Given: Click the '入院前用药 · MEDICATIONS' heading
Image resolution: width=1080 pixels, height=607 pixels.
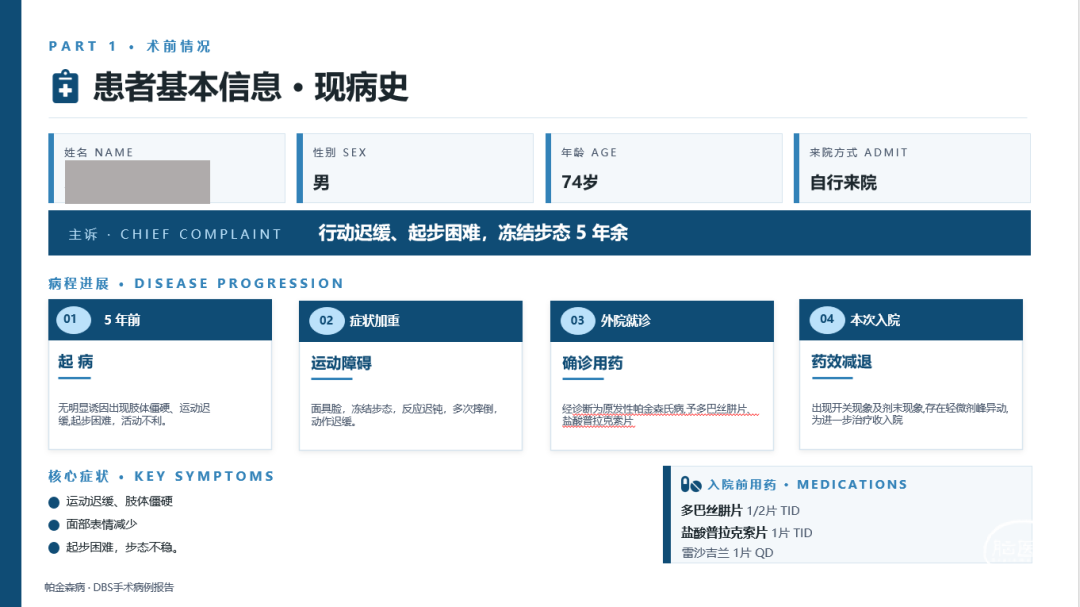Looking at the screenshot, I should [807, 485].
